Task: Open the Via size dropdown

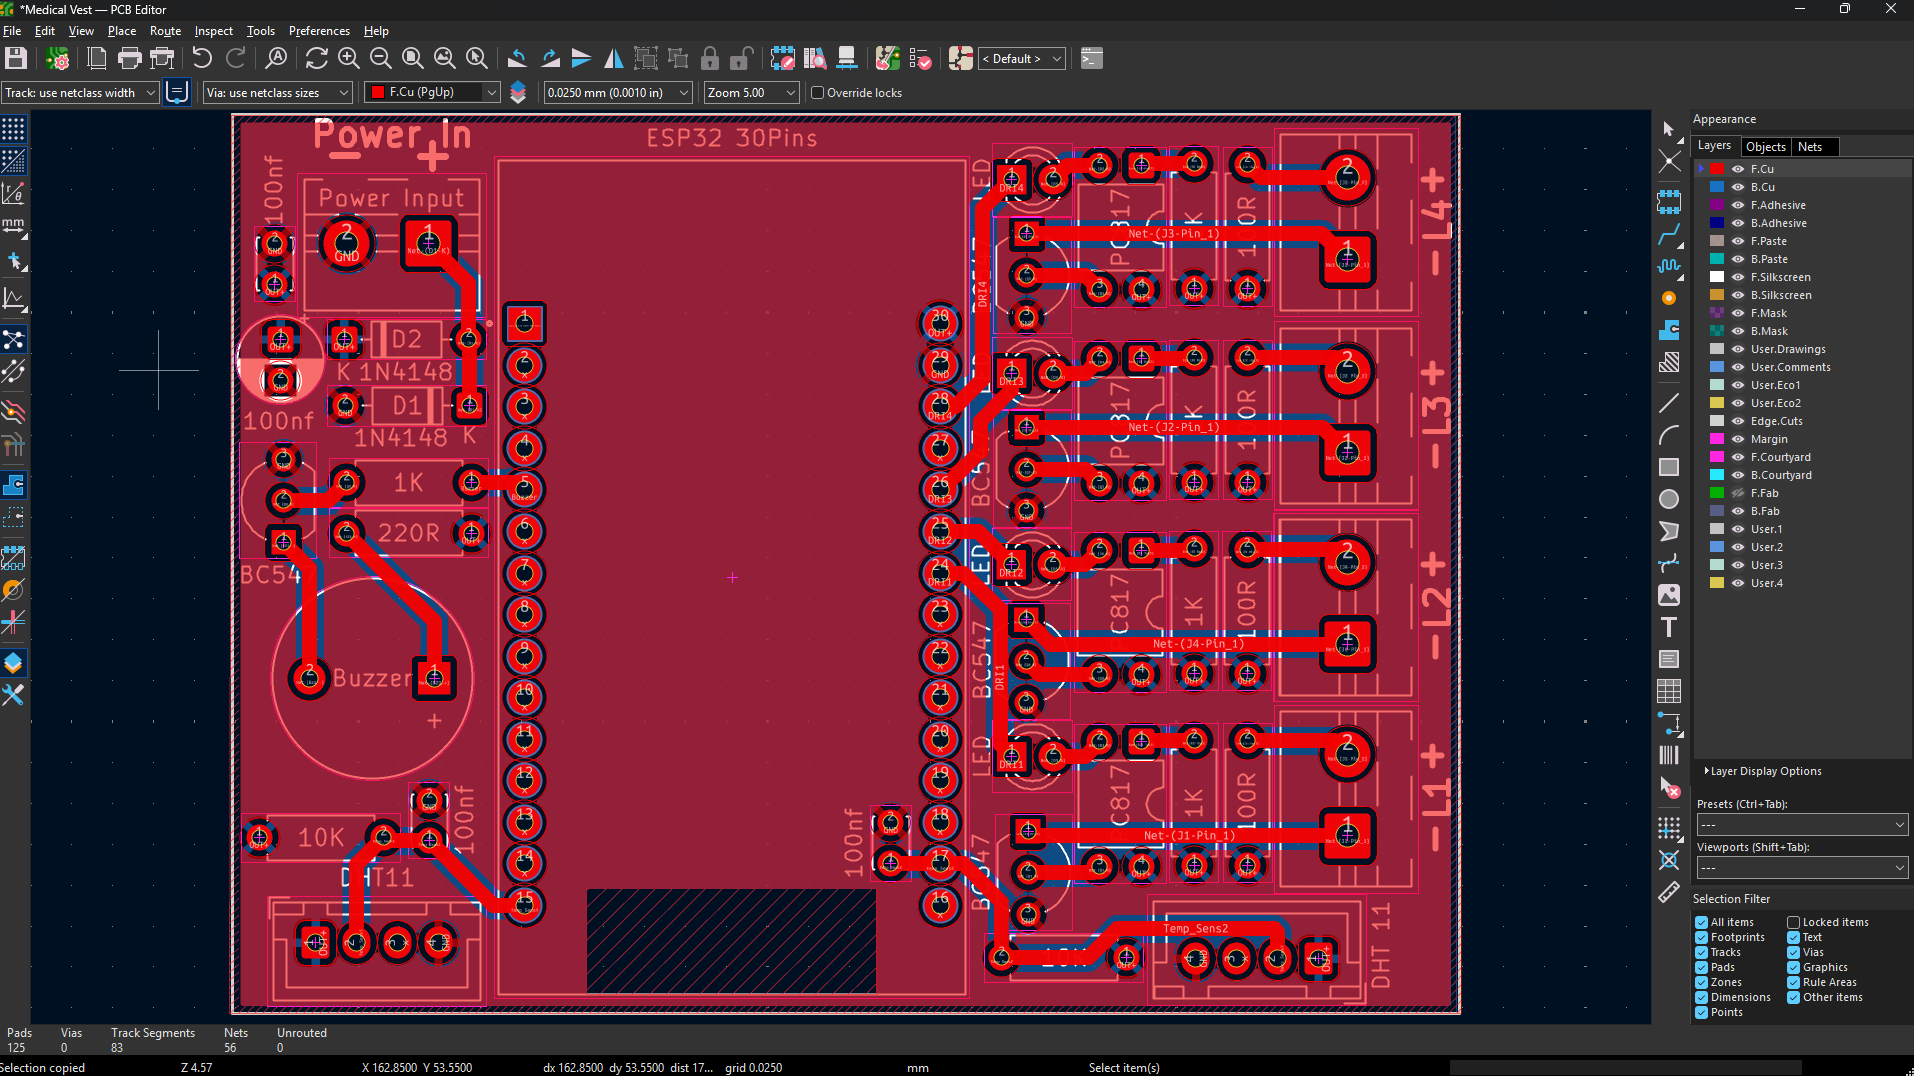Action: (x=277, y=93)
